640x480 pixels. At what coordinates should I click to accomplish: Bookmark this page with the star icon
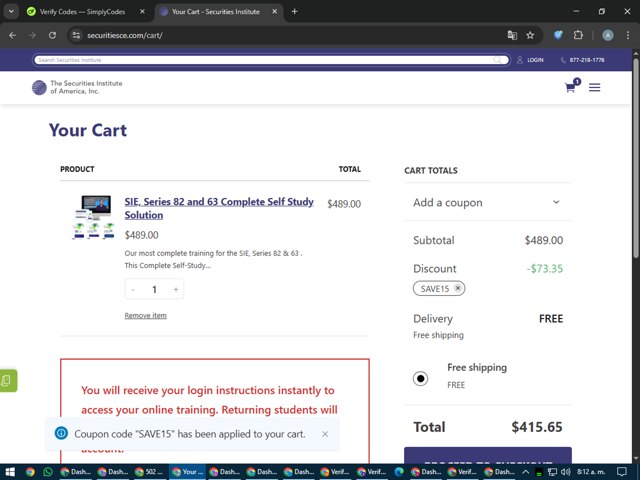(x=530, y=36)
